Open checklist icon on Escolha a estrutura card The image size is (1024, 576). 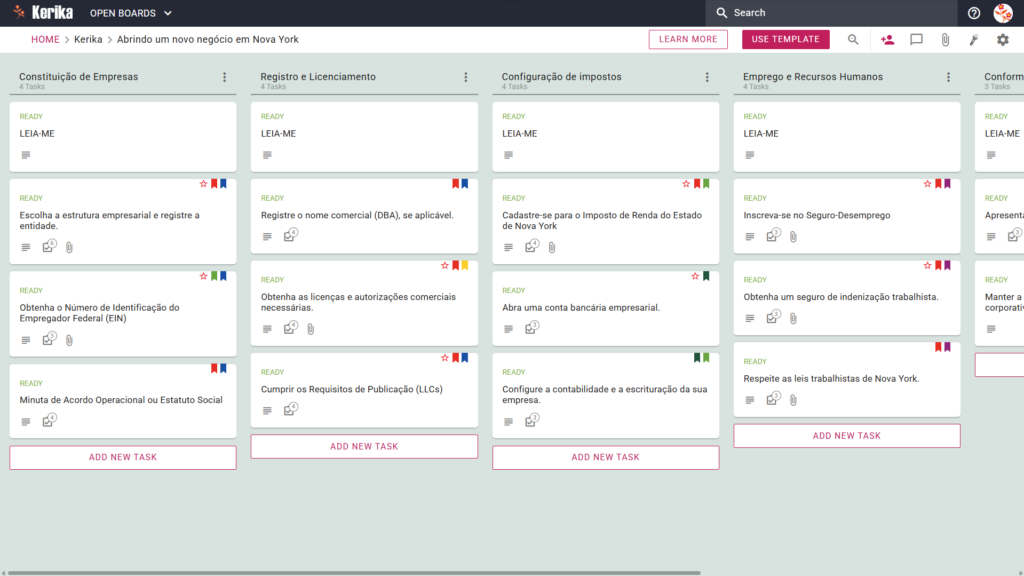click(48, 246)
